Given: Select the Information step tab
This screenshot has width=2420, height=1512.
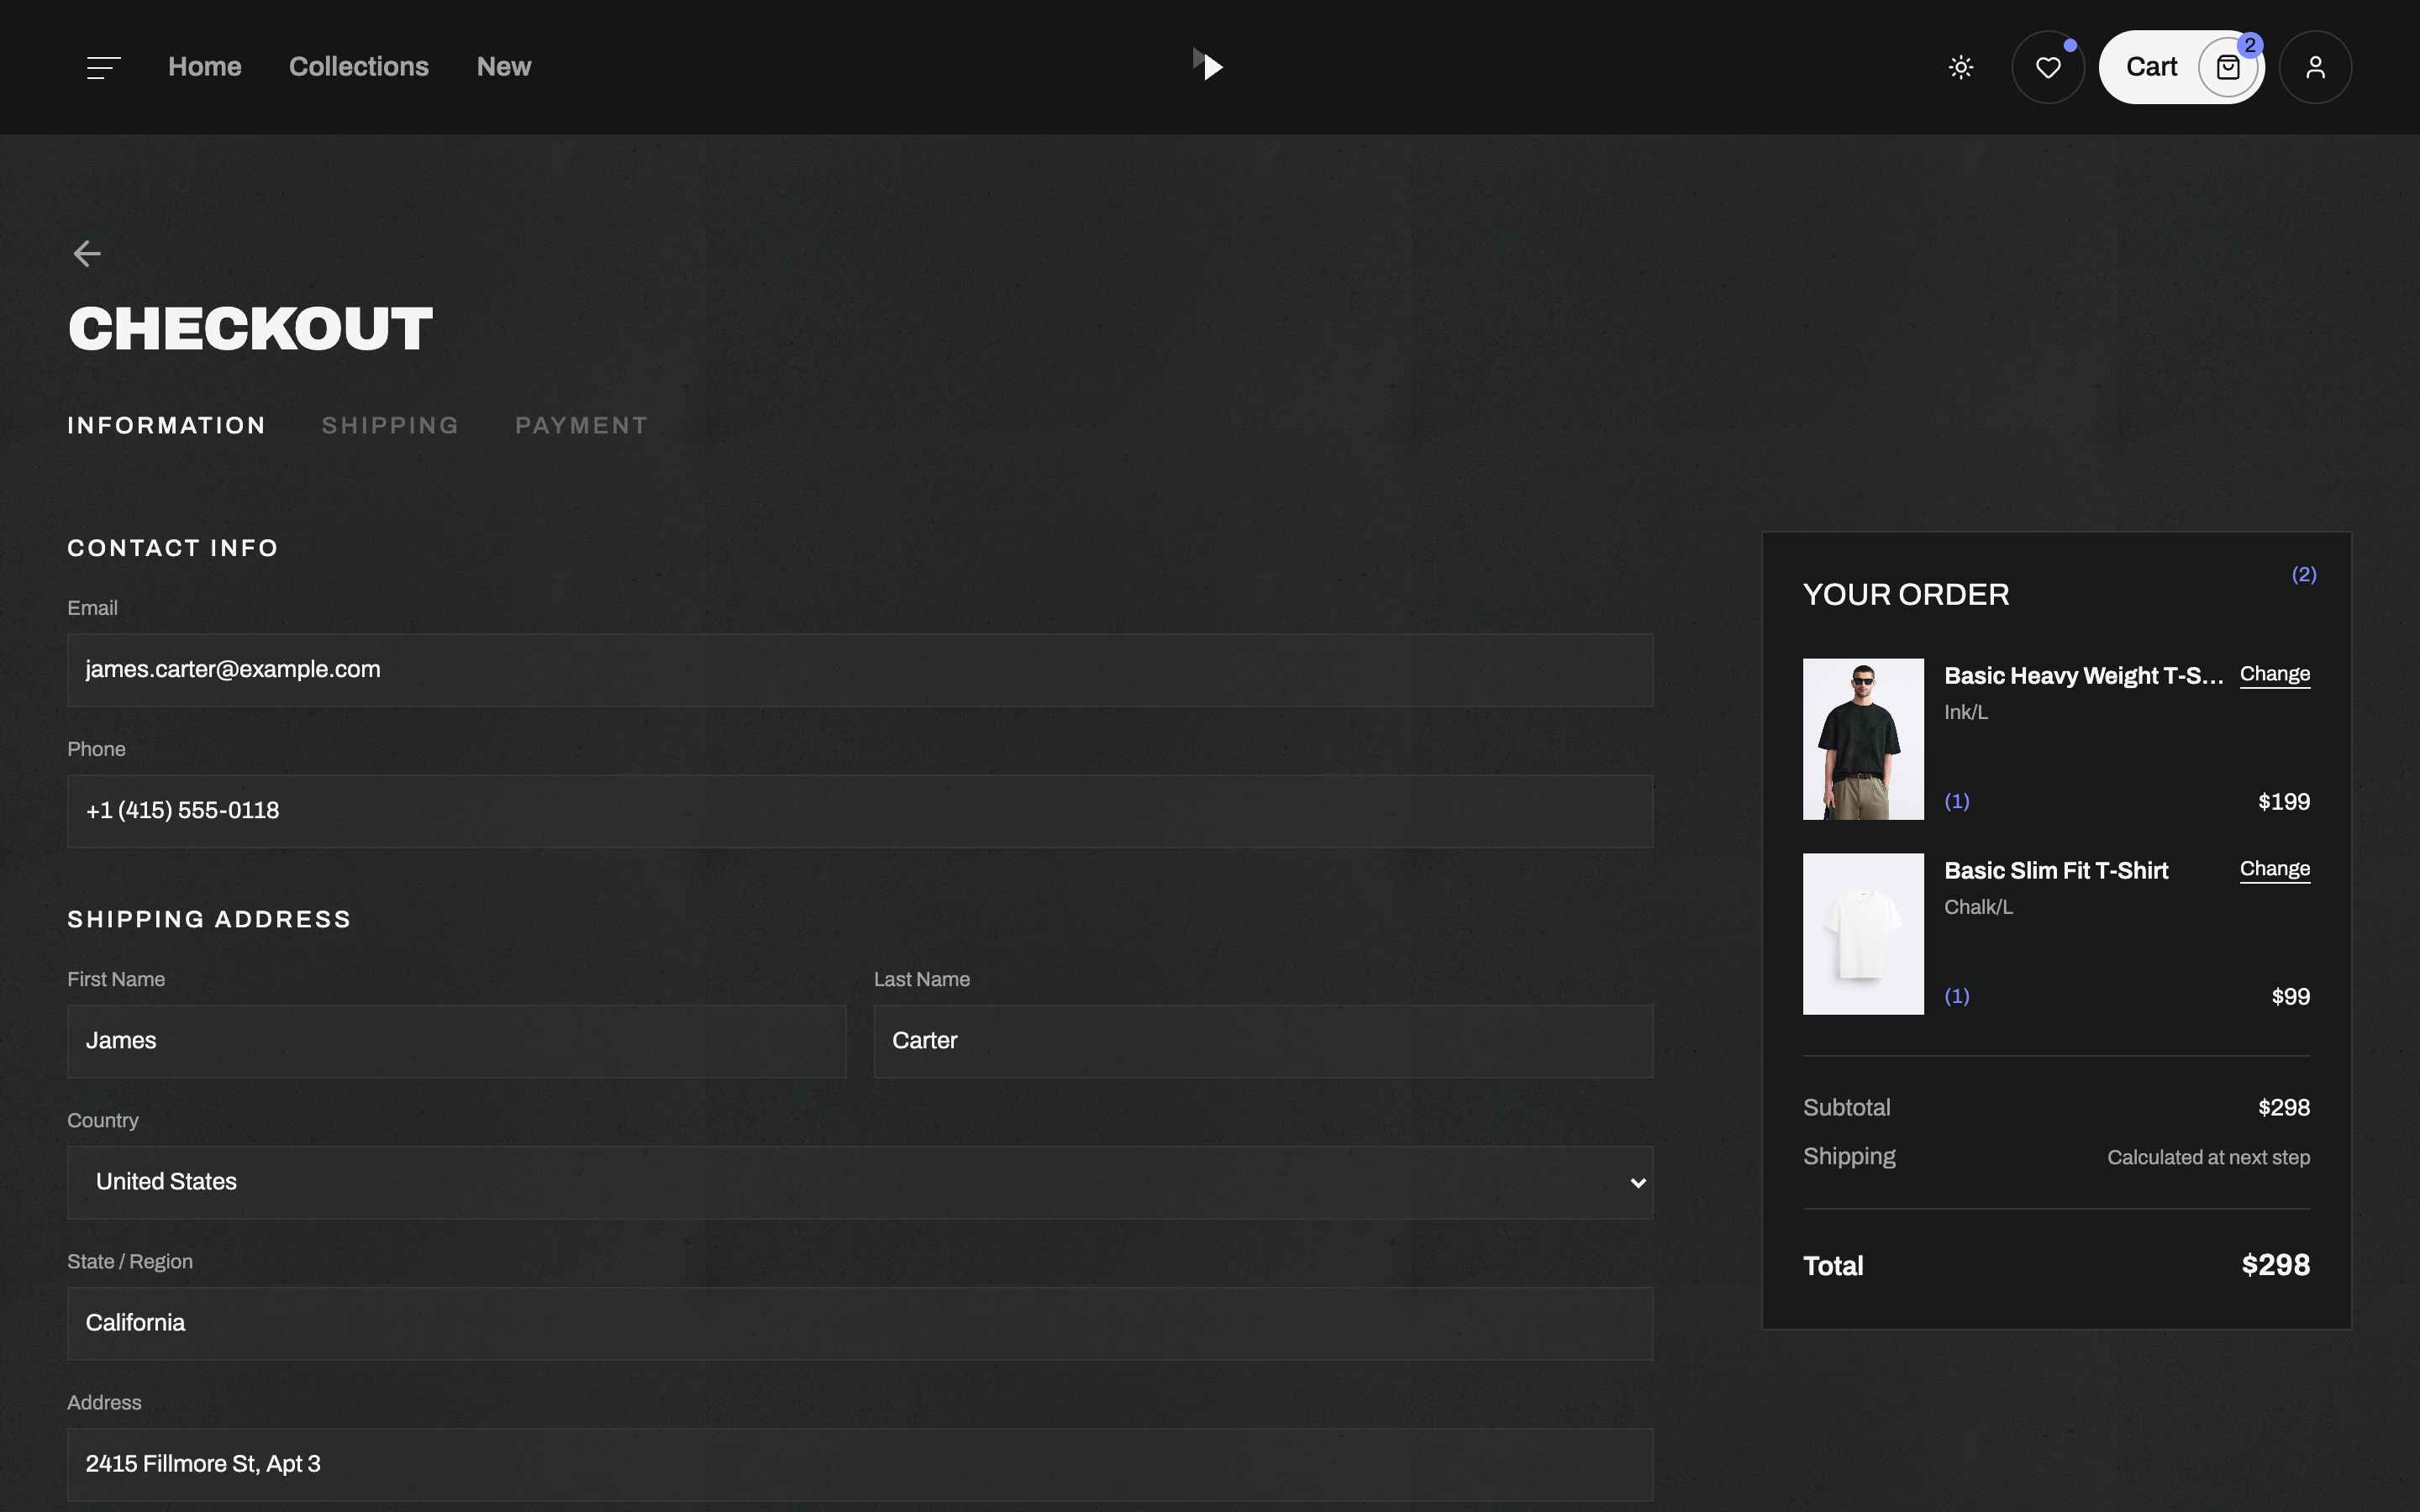Looking at the screenshot, I should 167,425.
